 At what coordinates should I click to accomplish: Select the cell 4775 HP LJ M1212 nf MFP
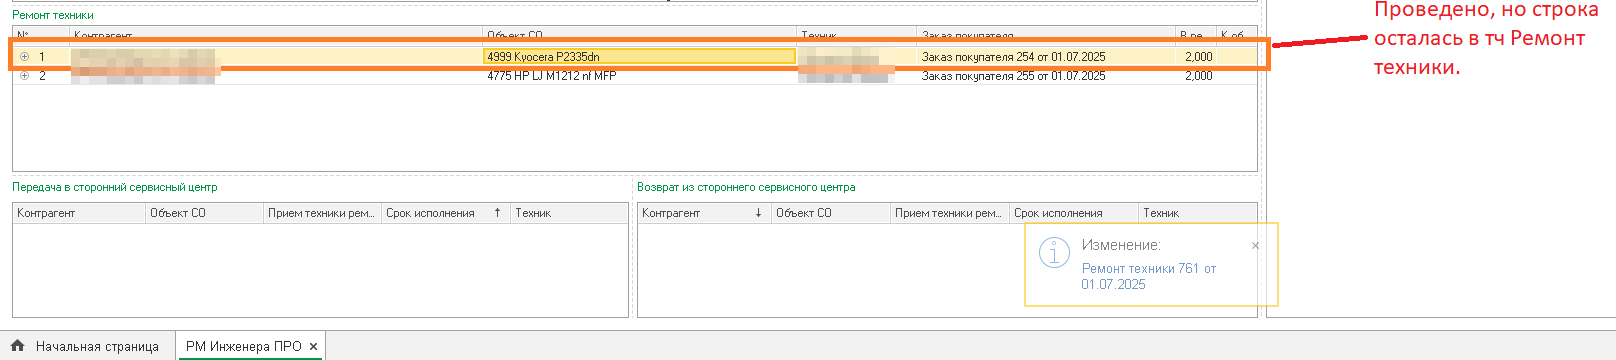639,76
